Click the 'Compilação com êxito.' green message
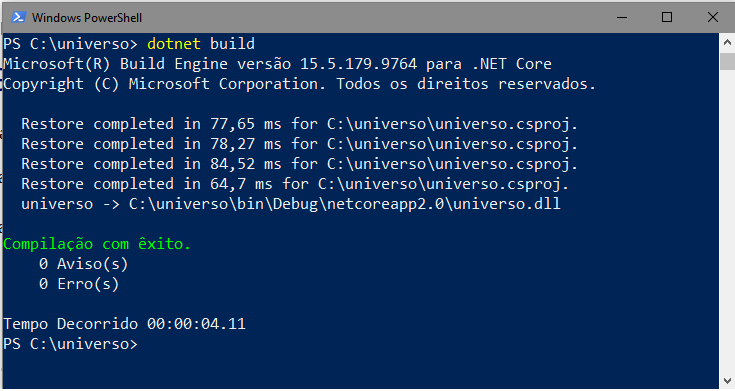 pyautogui.click(x=97, y=244)
